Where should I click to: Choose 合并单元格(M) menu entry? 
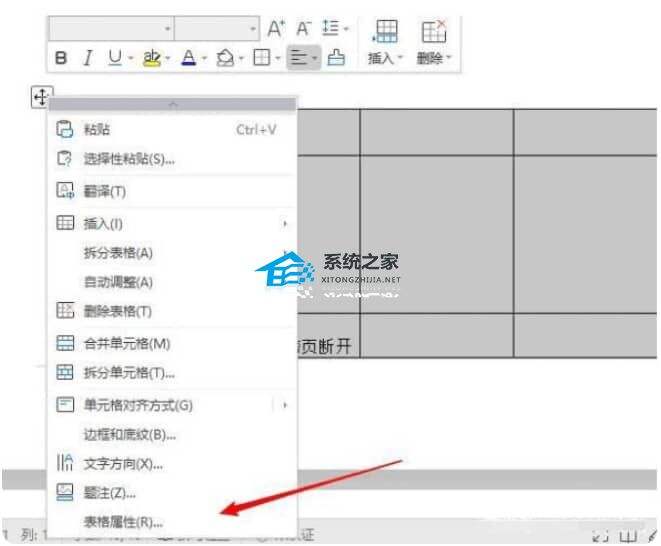(173, 344)
